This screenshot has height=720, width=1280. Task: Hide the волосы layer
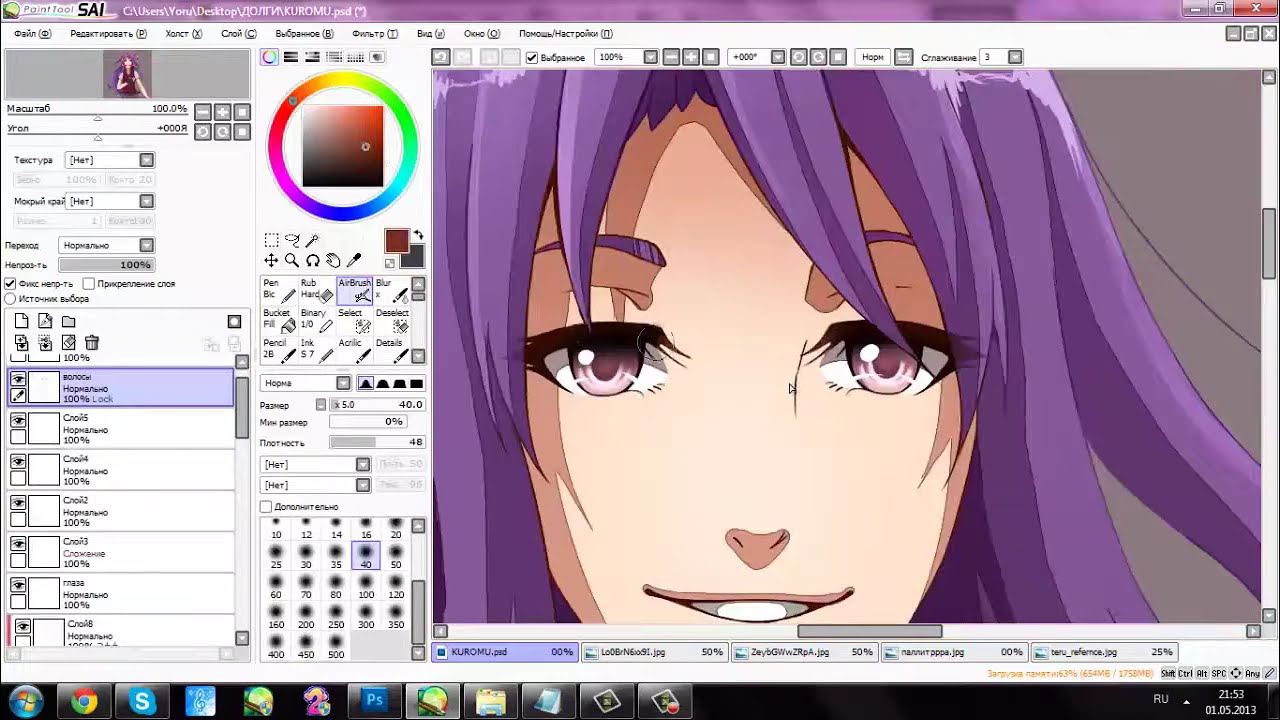point(18,379)
